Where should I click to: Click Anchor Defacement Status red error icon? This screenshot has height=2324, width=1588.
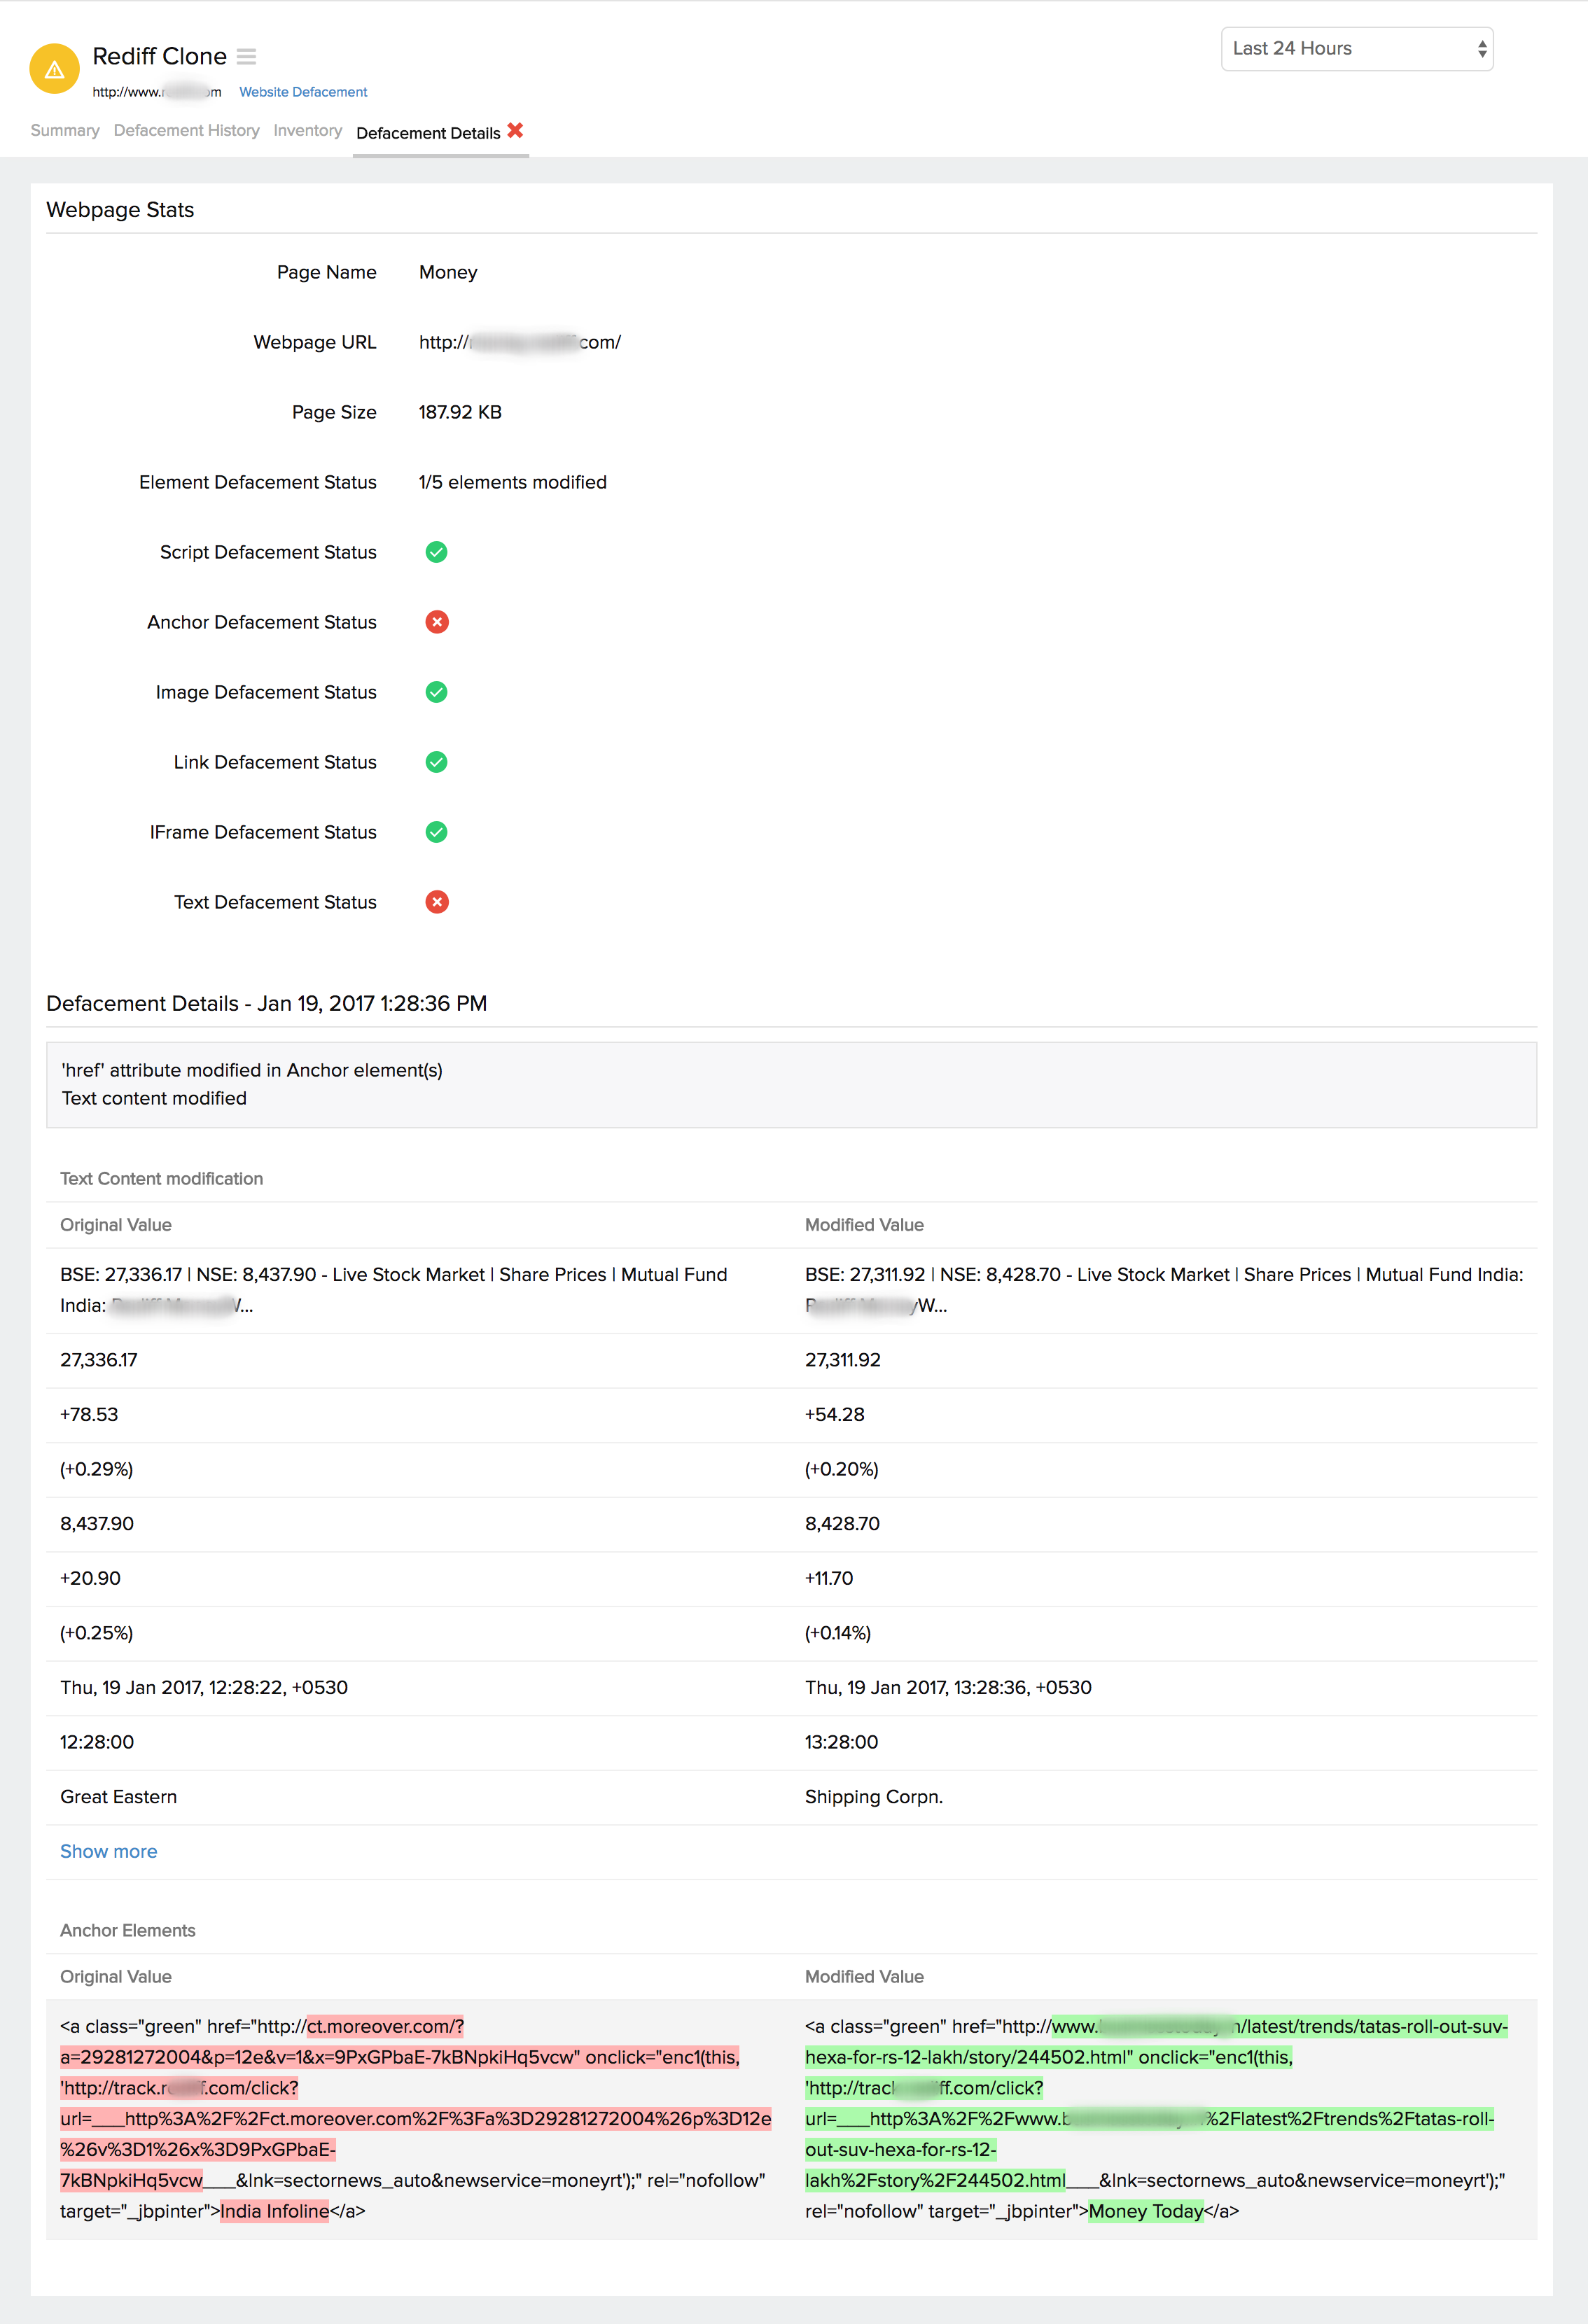[x=436, y=622]
